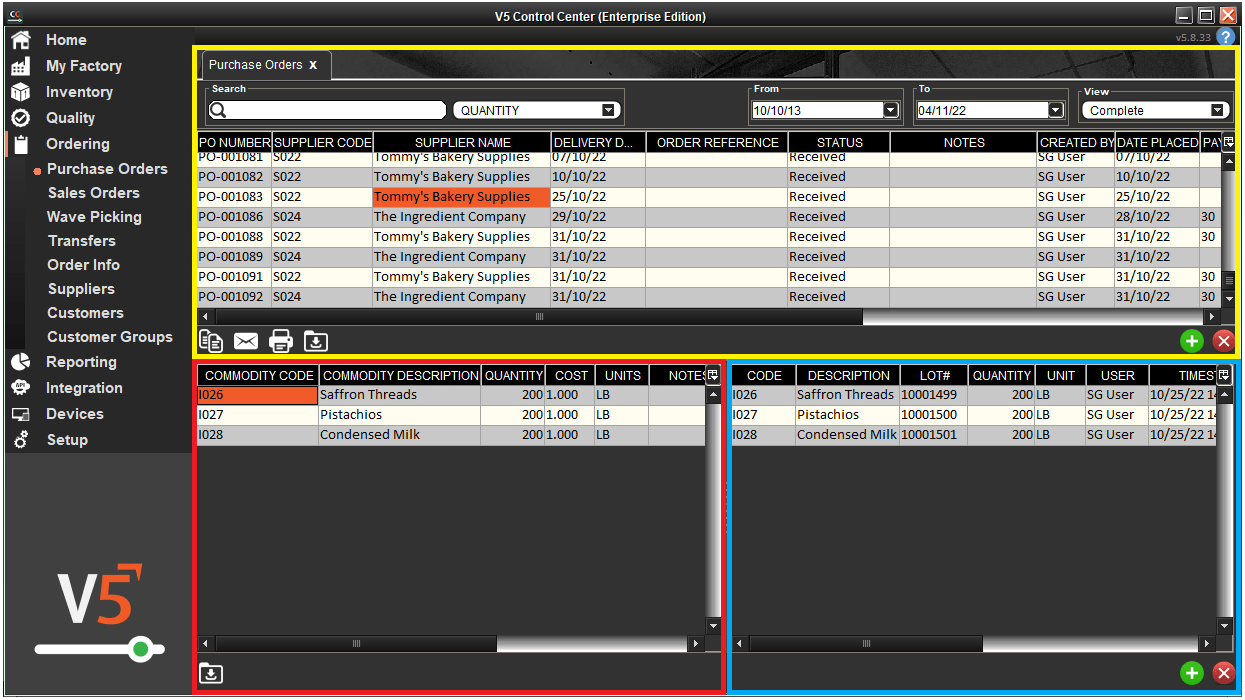Click commodity code I026 in lines table
This screenshot has height=700, width=1245.
coord(257,395)
